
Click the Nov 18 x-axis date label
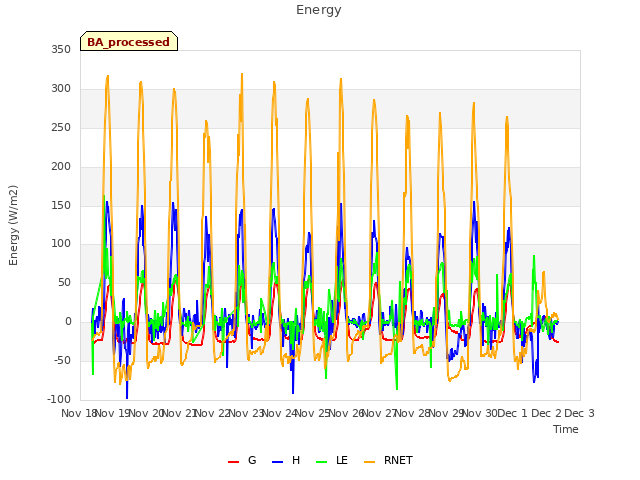click(x=78, y=413)
